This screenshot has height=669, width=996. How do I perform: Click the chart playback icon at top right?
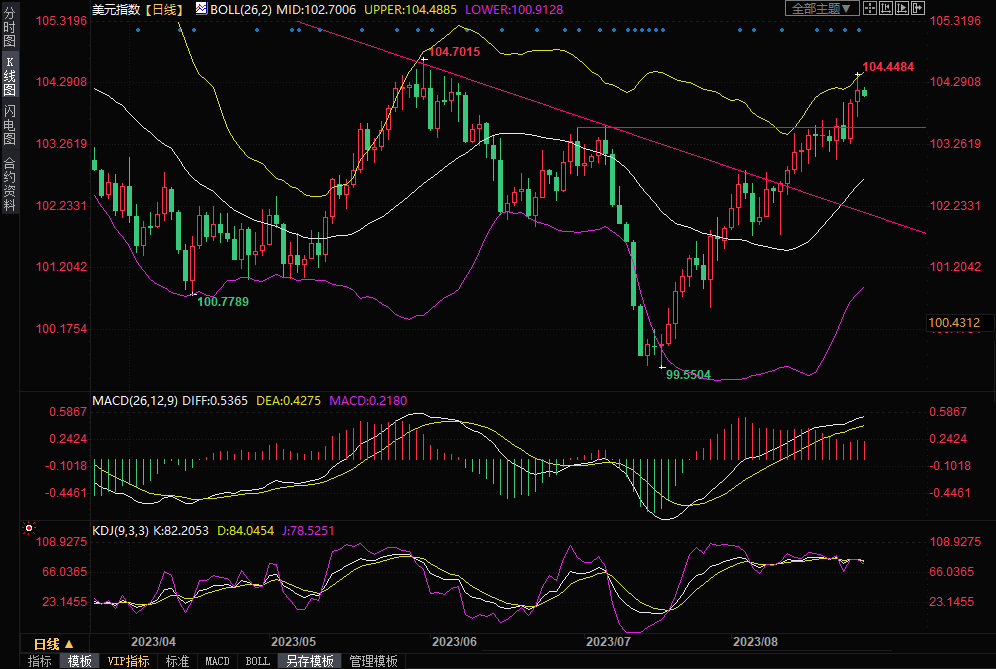tap(902, 8)
